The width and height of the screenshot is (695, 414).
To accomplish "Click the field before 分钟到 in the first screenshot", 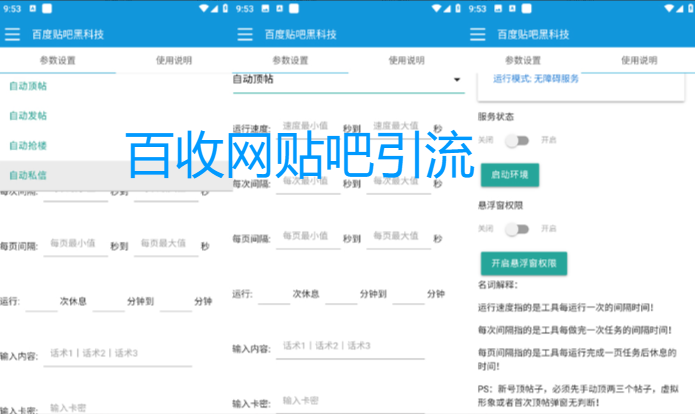I will (109, 302).
